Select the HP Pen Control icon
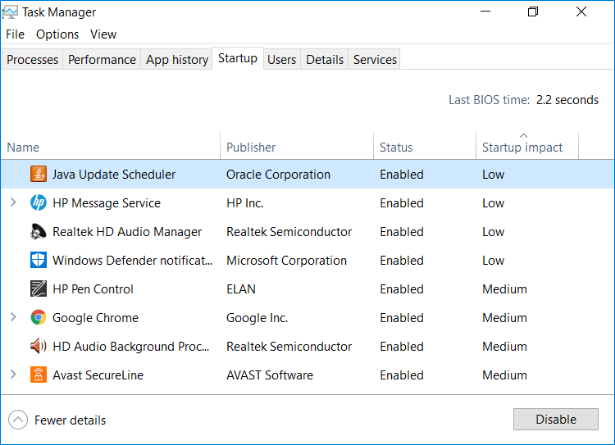Image resolution: width=615 pixels, height=445 pixels. [x=38, y=289]
